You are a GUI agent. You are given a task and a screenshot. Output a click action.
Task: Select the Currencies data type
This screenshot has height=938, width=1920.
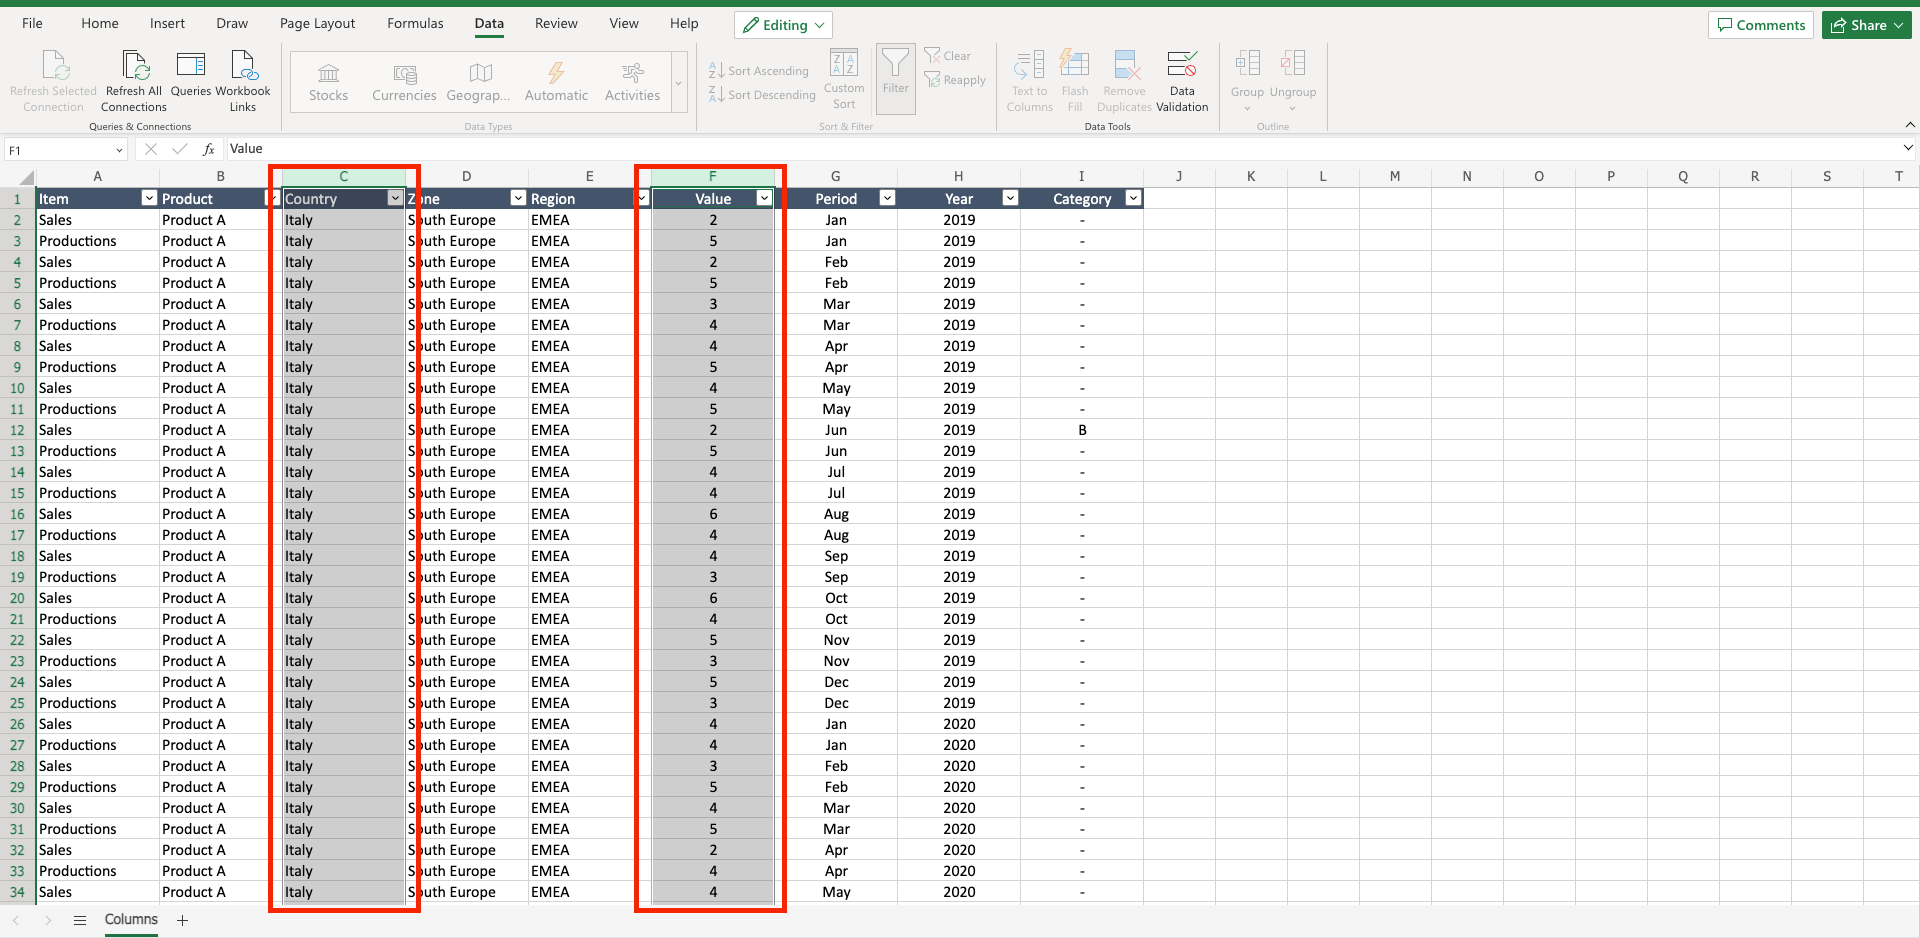(x=404, y=80)
